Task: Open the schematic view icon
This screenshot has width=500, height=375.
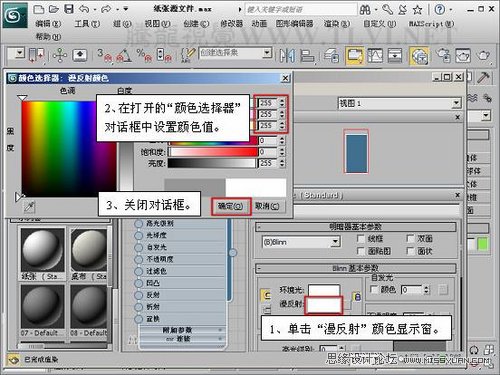Action: 395,56
